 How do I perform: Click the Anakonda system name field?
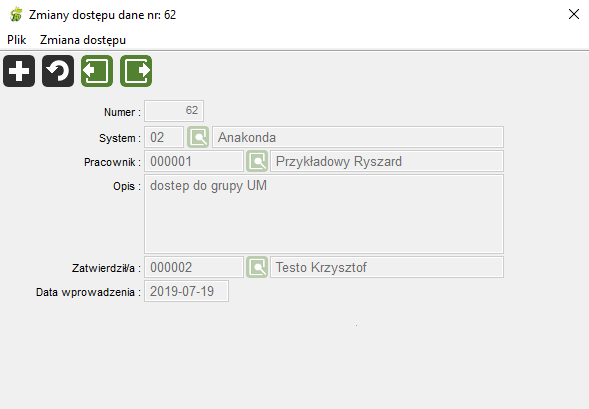[x=358, y=137]
